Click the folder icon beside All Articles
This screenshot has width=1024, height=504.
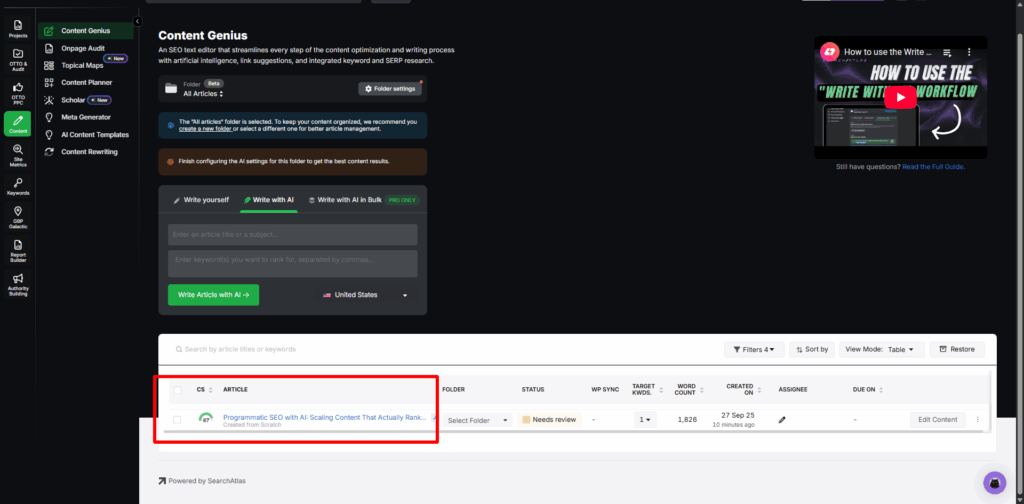[171, 89]
